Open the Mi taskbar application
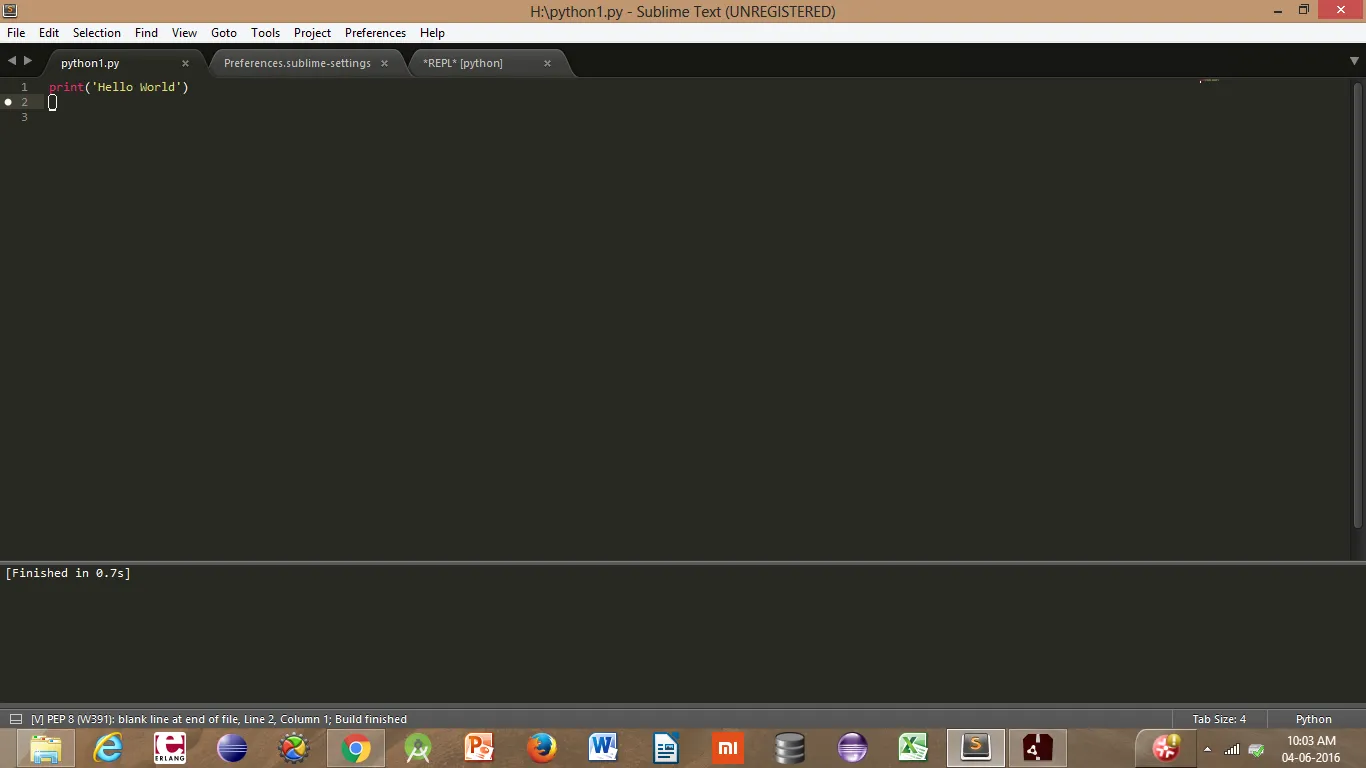This screenshot has height=768, width=1366. coord(728,748)
